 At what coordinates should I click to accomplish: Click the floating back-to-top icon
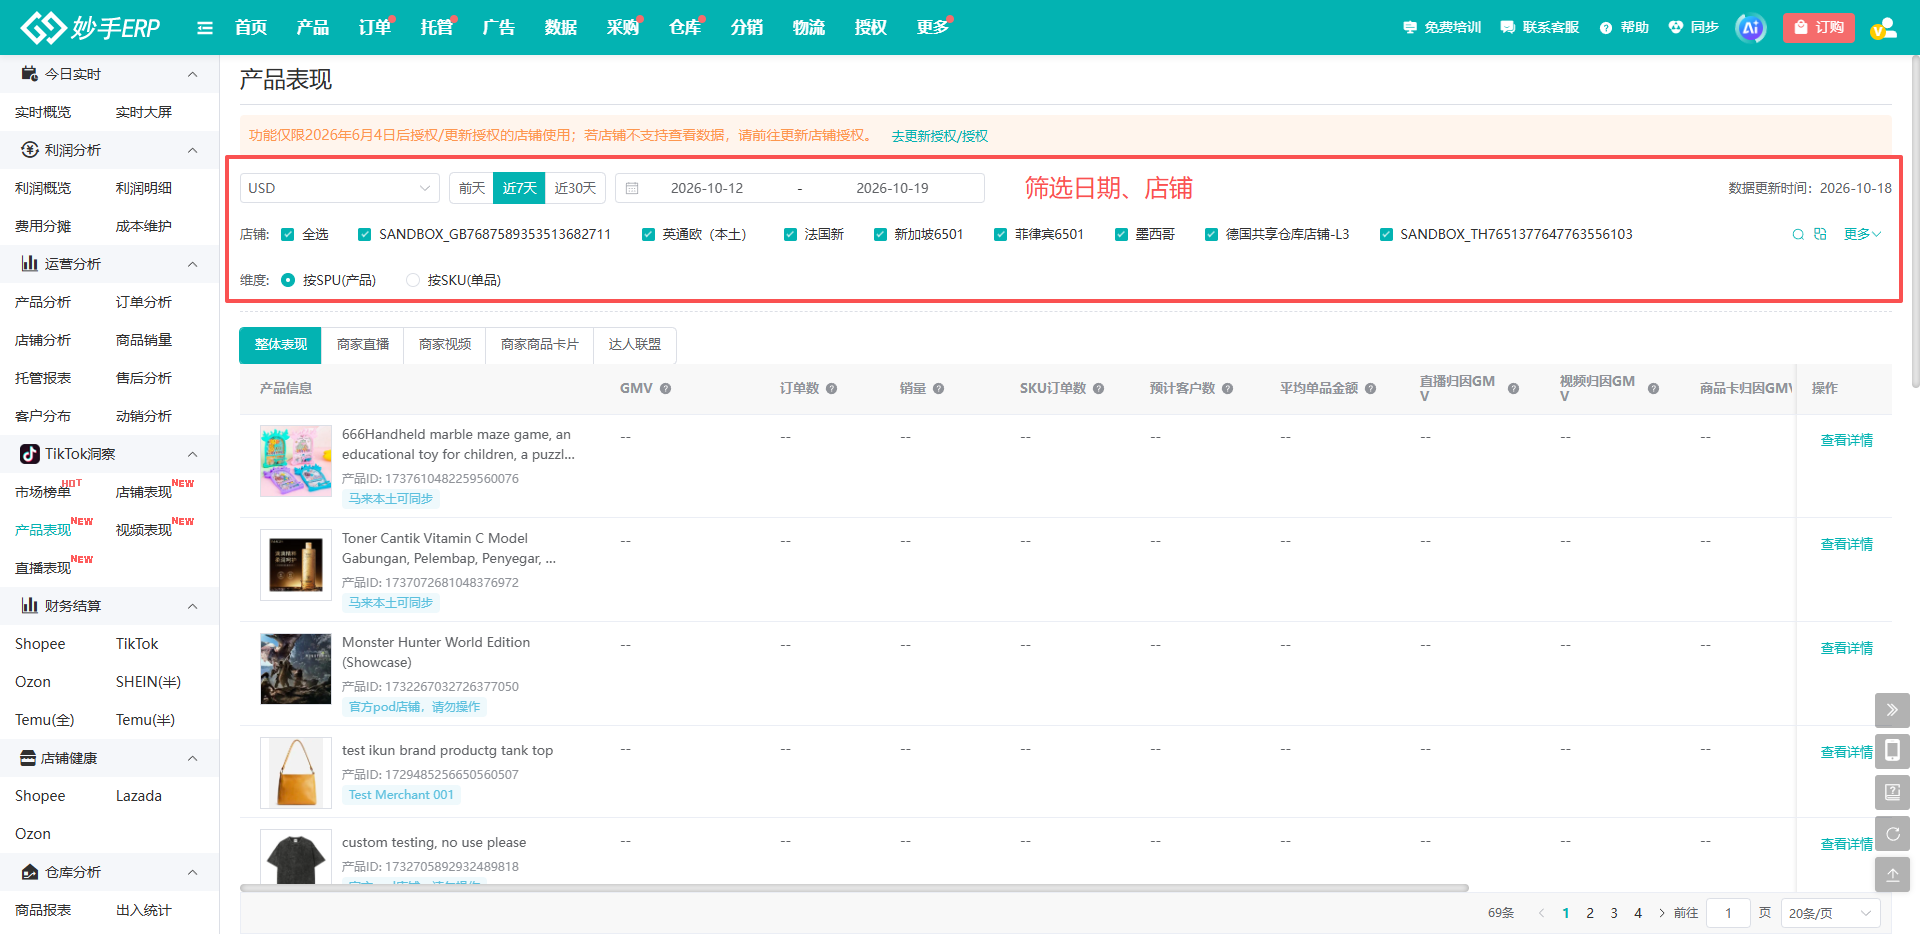pos(1892,874)
